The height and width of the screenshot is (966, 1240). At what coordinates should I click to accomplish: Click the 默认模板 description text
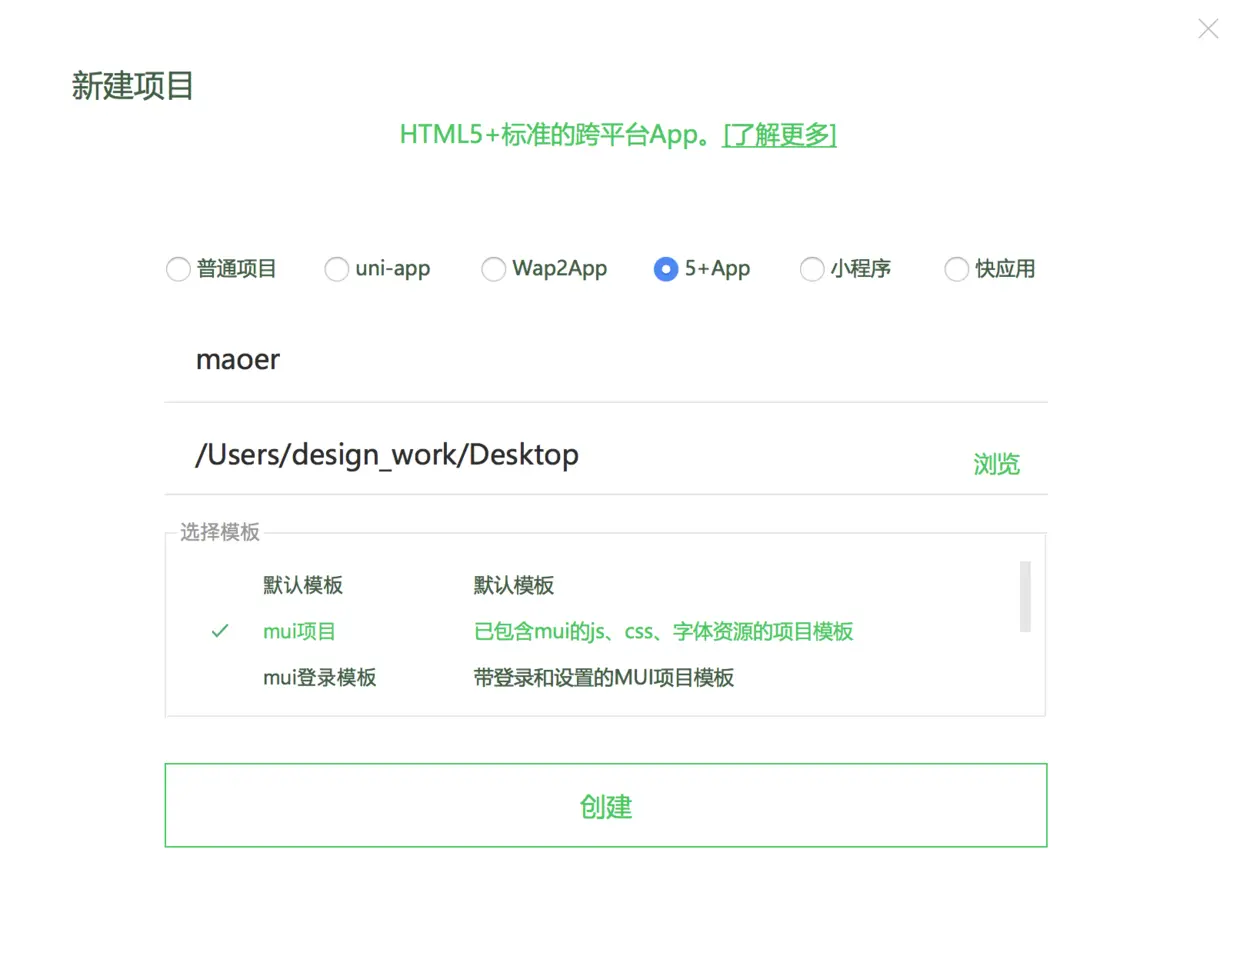pos(514,585)
